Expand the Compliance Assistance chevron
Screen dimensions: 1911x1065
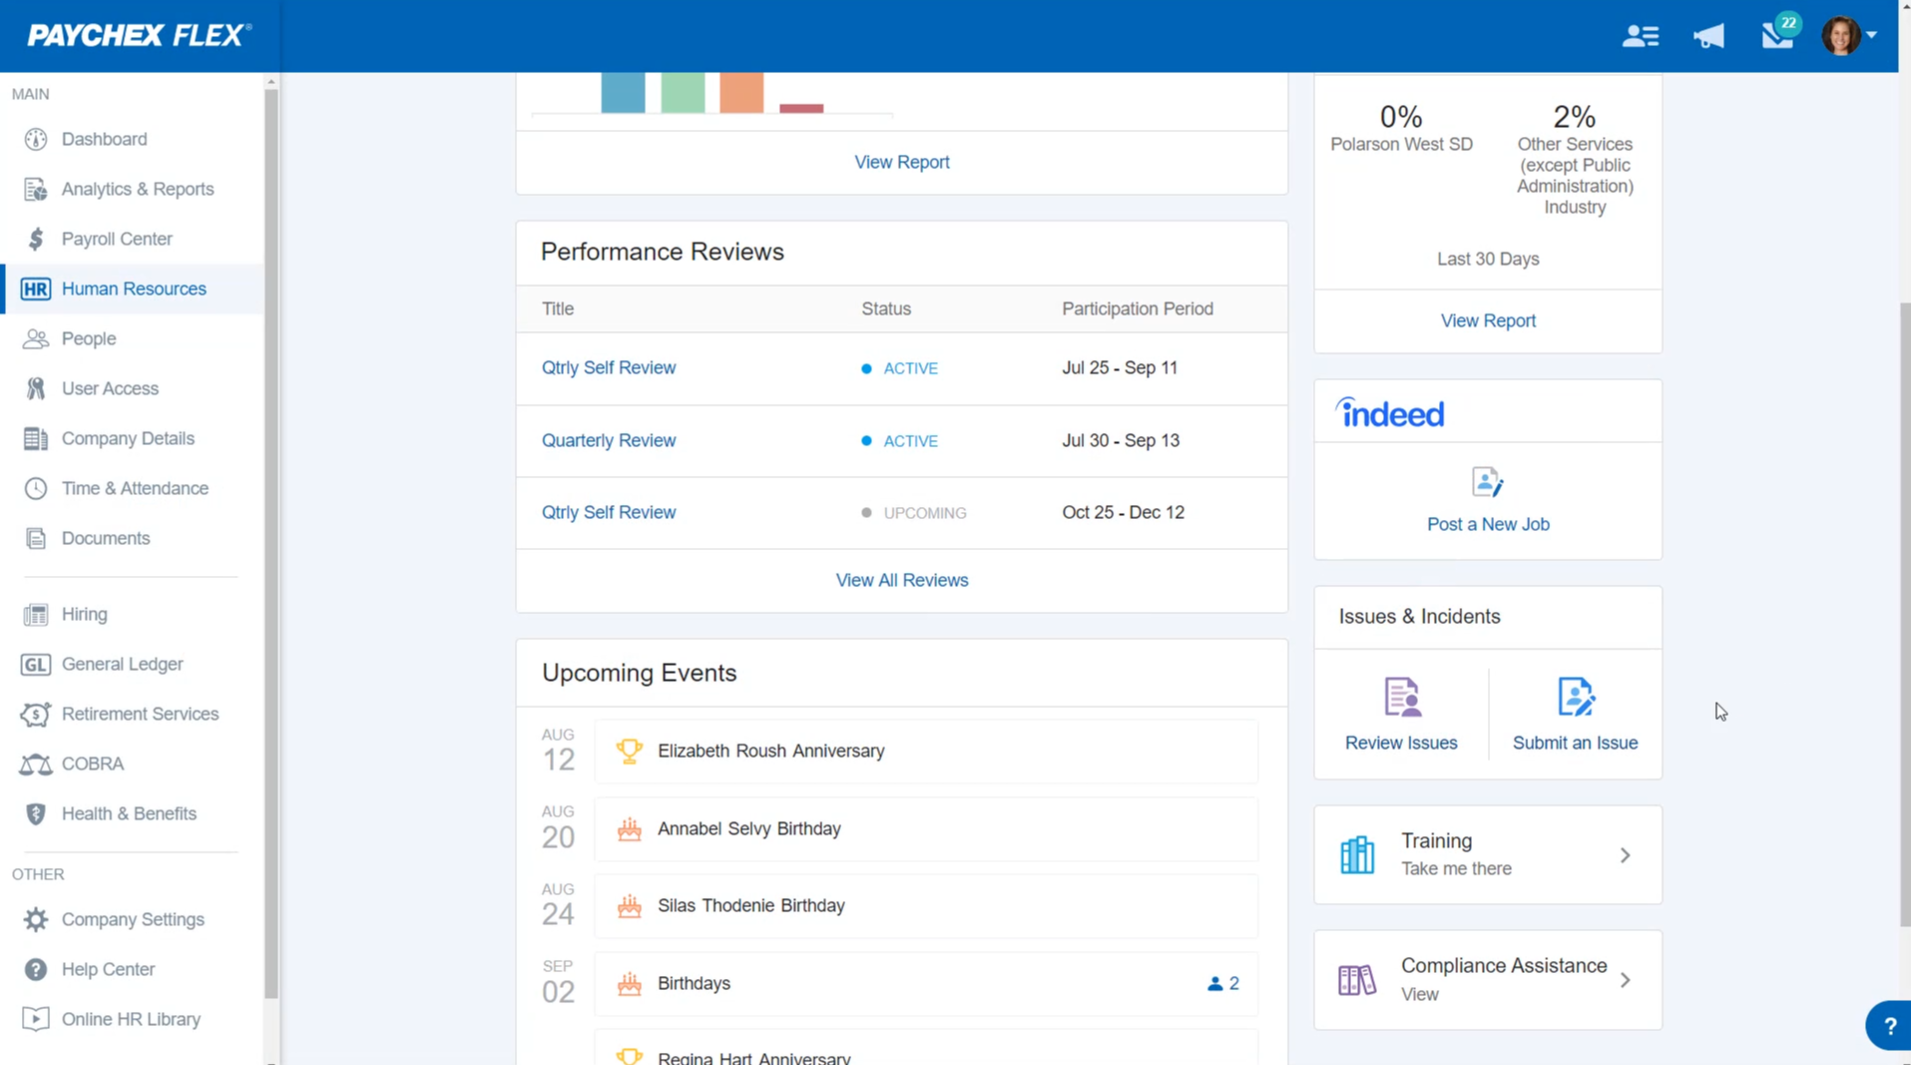coord(1625,980)
